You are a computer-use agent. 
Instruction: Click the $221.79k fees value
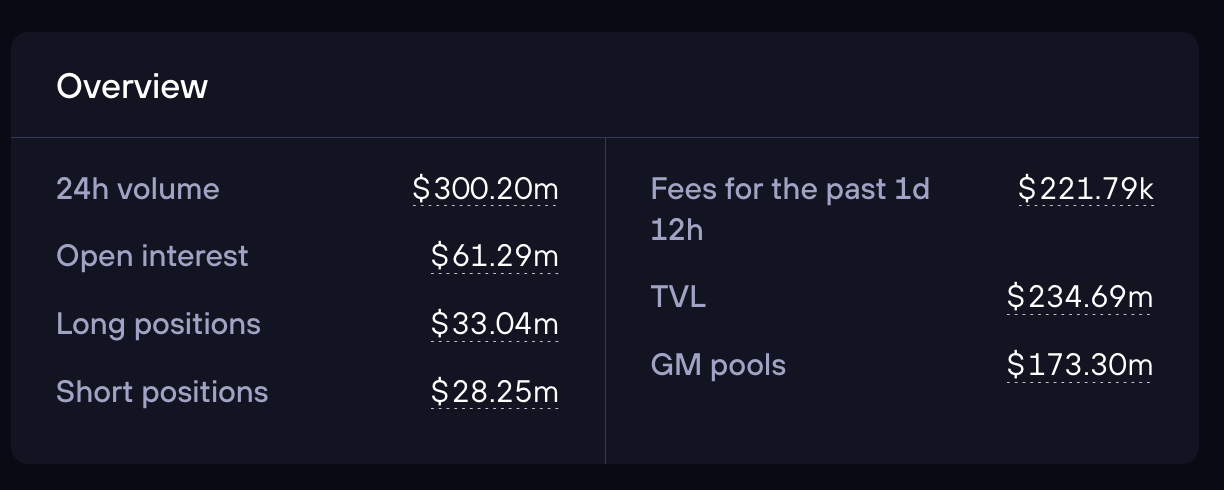[1086, 188]
